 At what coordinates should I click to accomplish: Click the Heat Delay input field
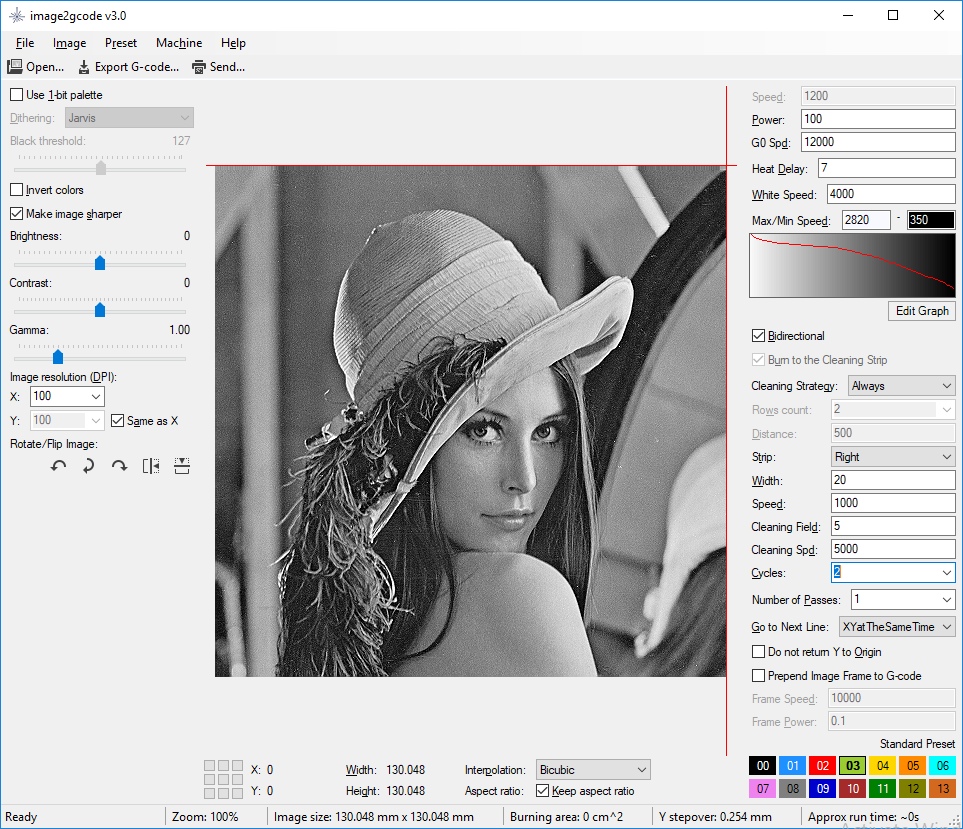click(x=886, y=169)
